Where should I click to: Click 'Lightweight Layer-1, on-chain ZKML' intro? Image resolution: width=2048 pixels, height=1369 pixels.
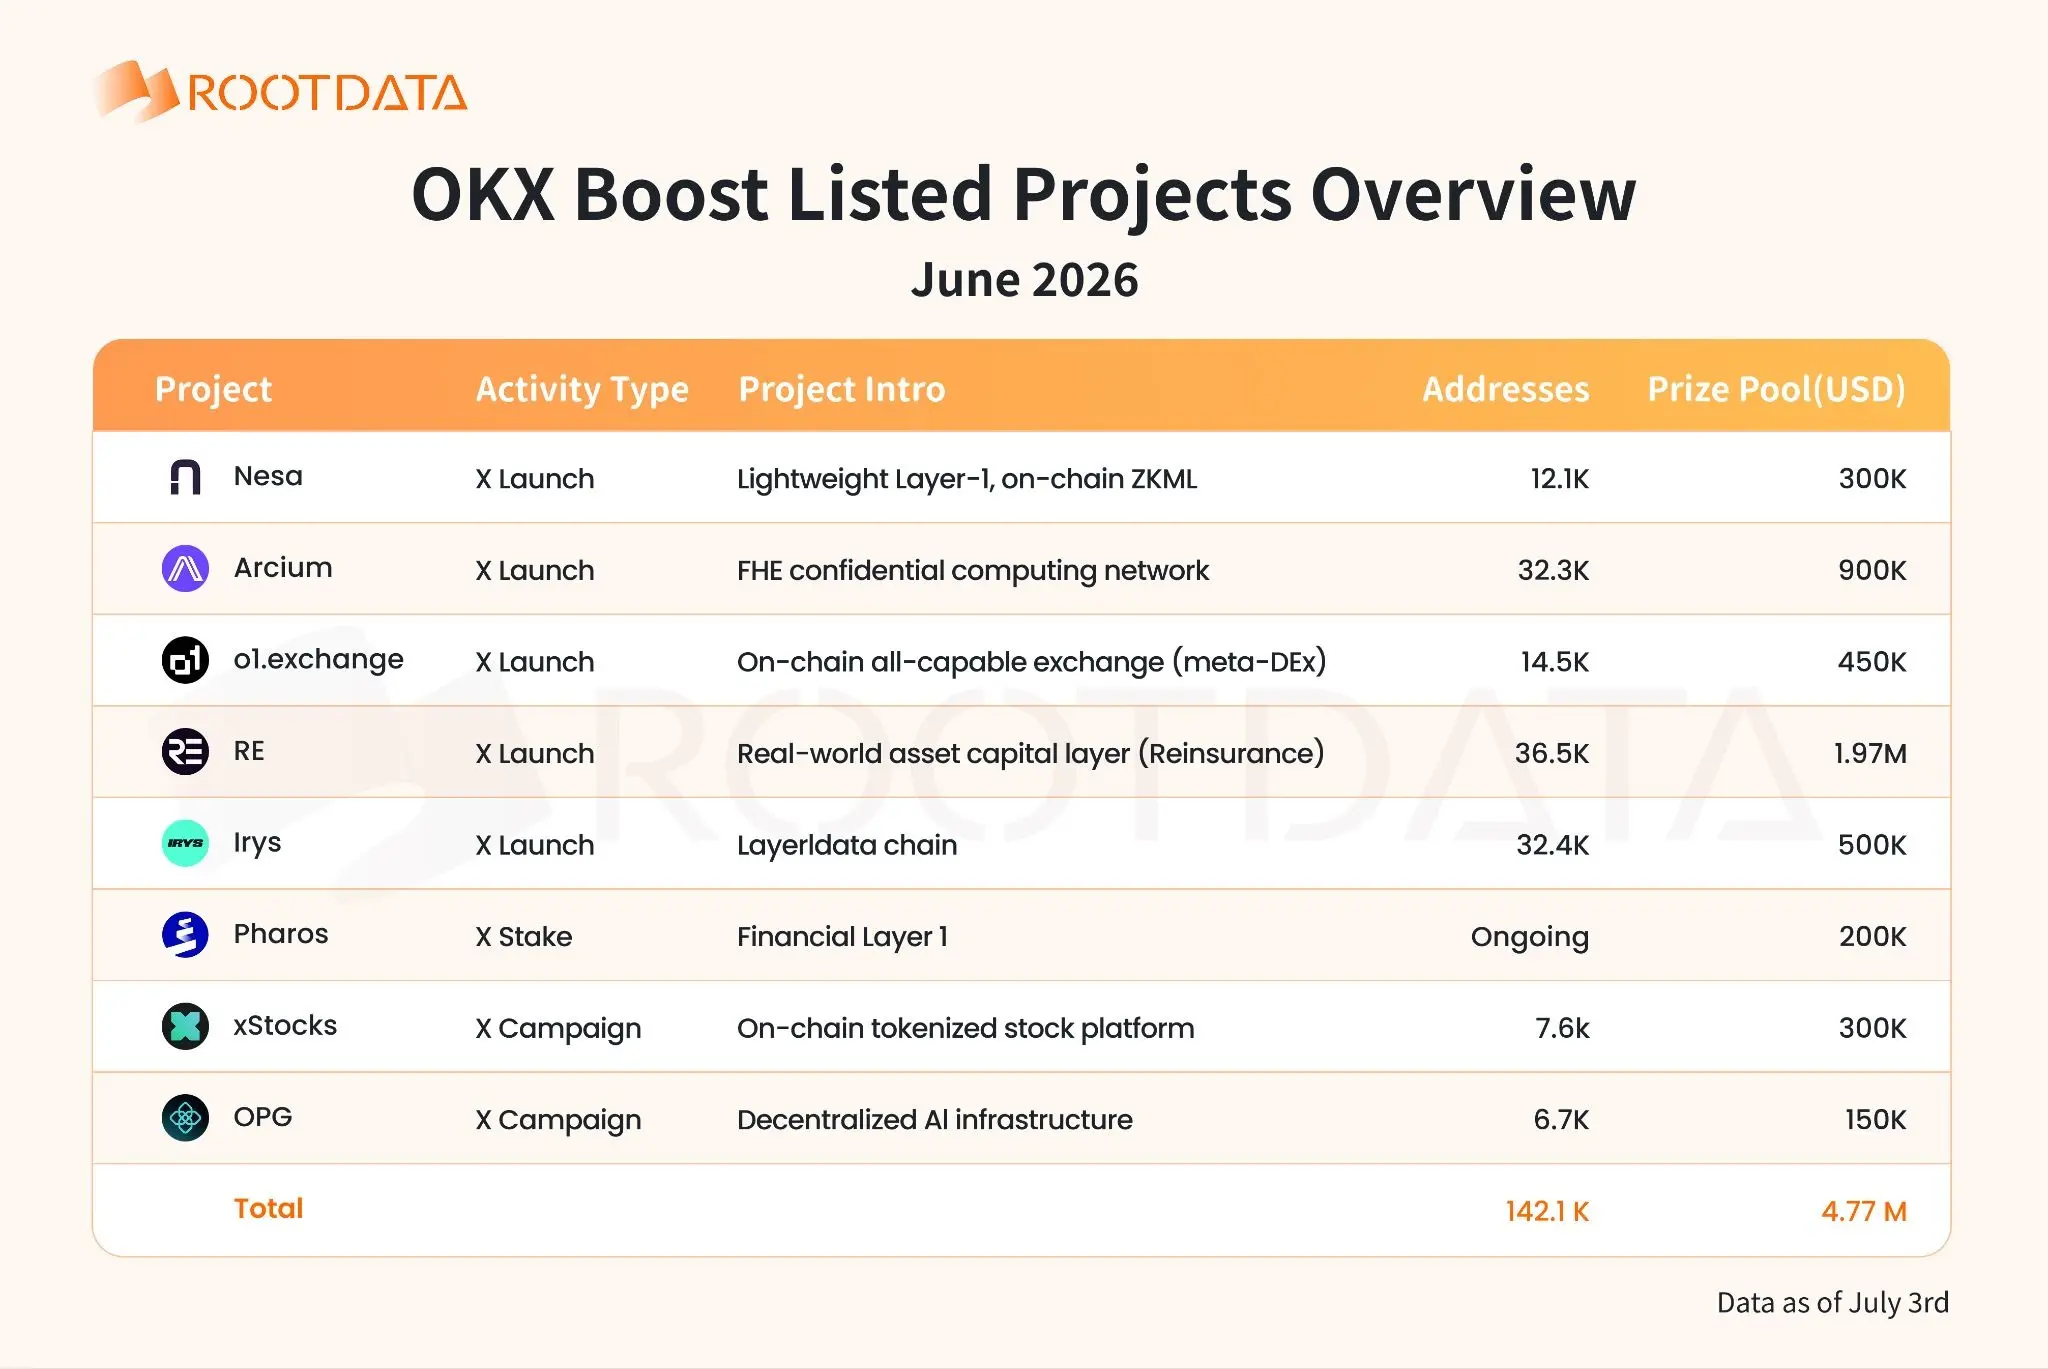point(967,479)
